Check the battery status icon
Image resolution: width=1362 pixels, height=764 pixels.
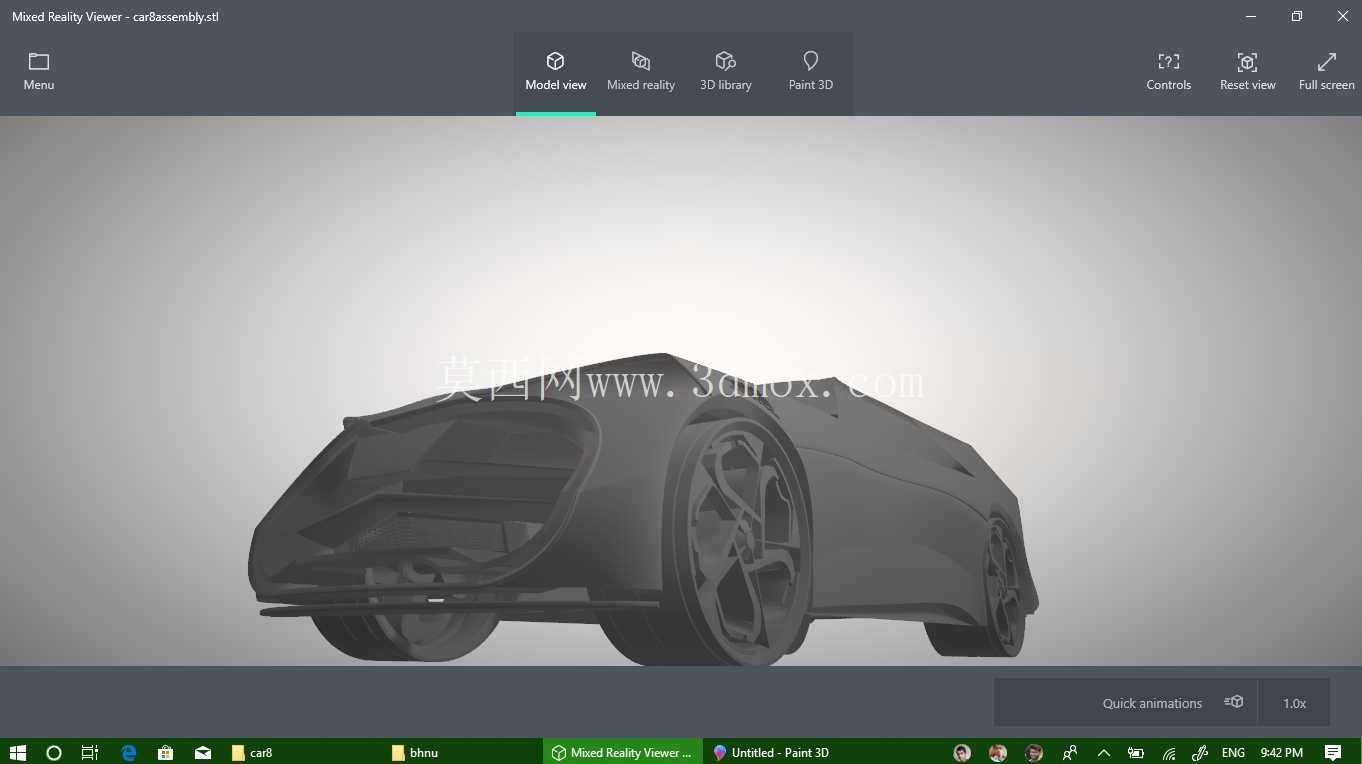[1136, 752]
